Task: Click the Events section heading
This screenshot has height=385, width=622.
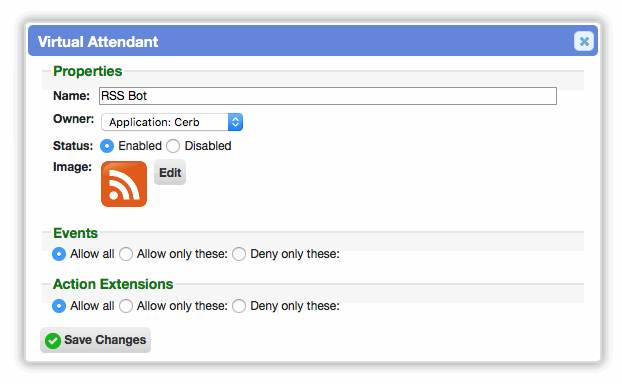Action: click(x=75, y=233)
